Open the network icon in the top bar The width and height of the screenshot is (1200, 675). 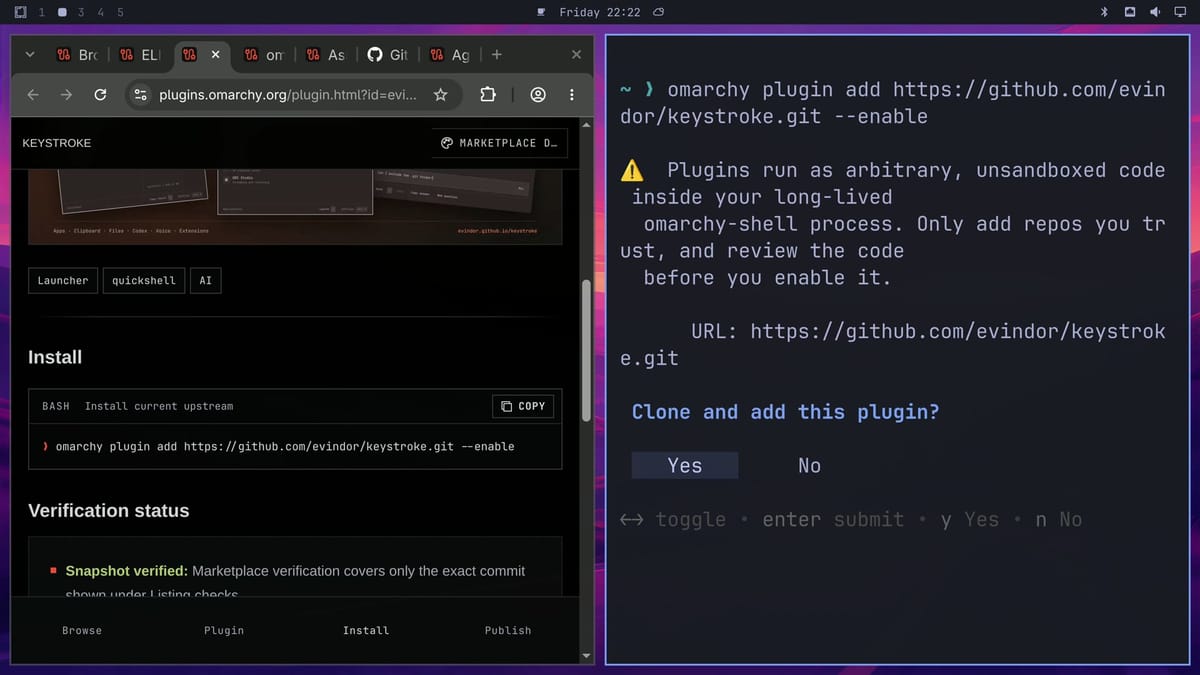click(1130, 12)
